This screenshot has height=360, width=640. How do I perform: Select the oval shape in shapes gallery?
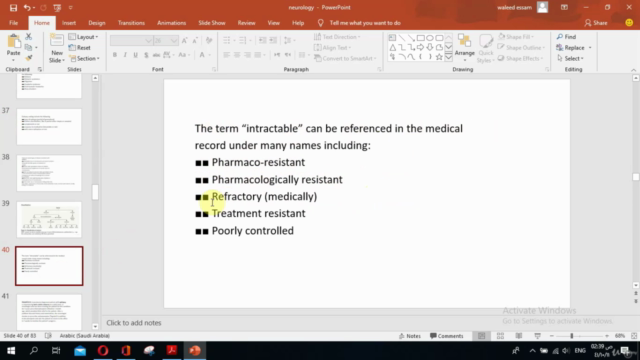tap(430, 38)
